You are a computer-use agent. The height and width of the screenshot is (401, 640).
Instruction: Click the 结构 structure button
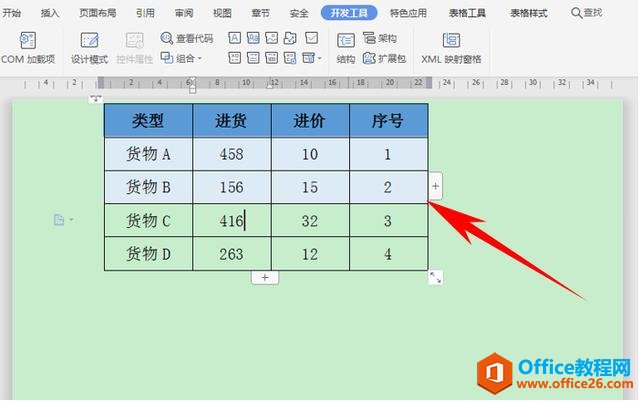click(346, 48)
